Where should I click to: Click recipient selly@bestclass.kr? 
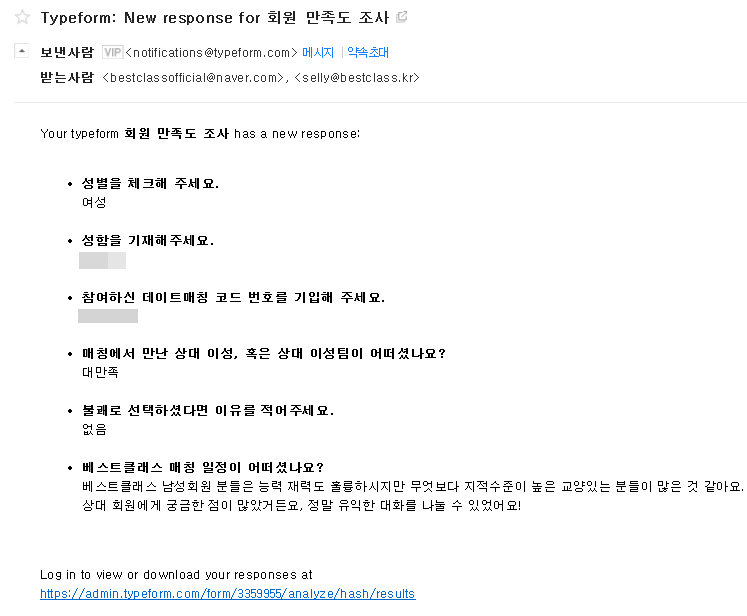[357, 77]
